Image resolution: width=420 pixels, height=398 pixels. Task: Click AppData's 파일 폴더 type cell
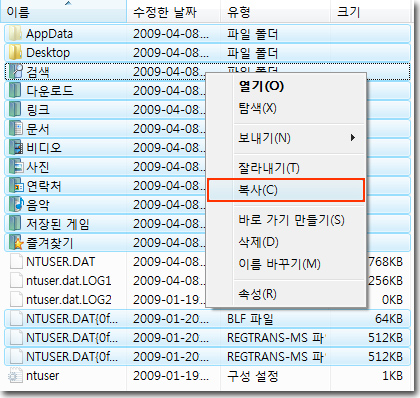pyautogui.click(x=252, y=34)
